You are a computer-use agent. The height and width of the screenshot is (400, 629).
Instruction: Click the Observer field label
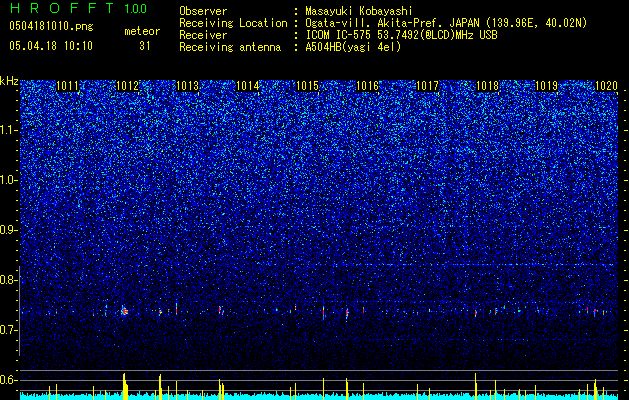coord(203,11)
